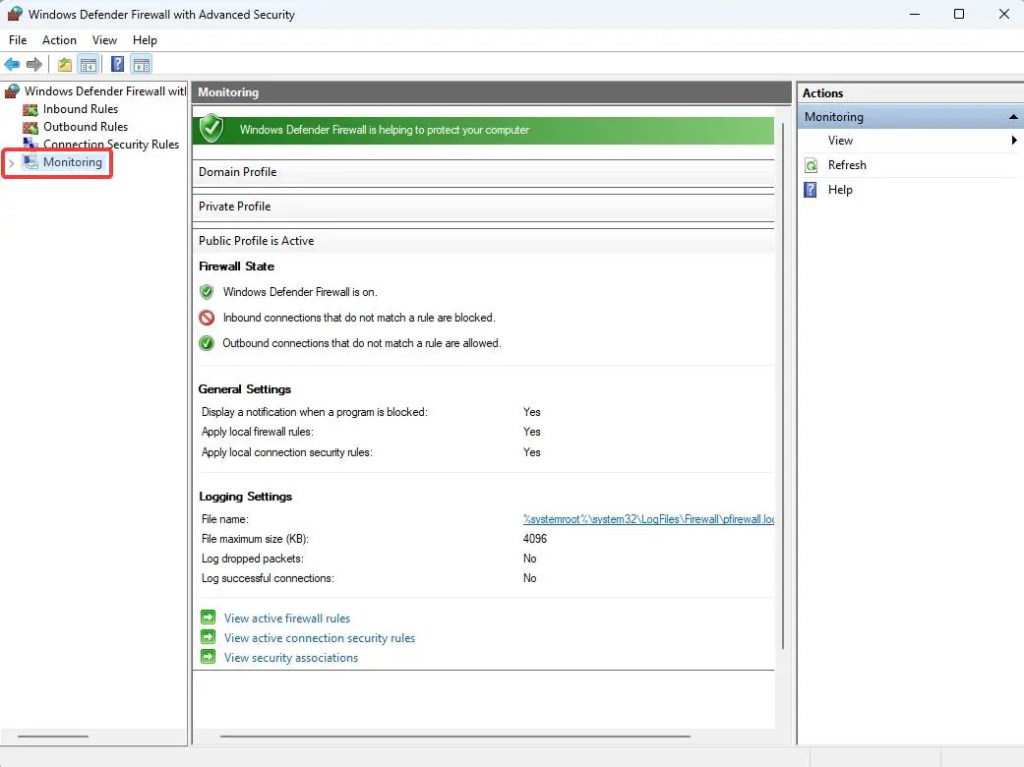Click the value 4096
This screenshot has height=767, width=1024.
[x=535, y=539]
